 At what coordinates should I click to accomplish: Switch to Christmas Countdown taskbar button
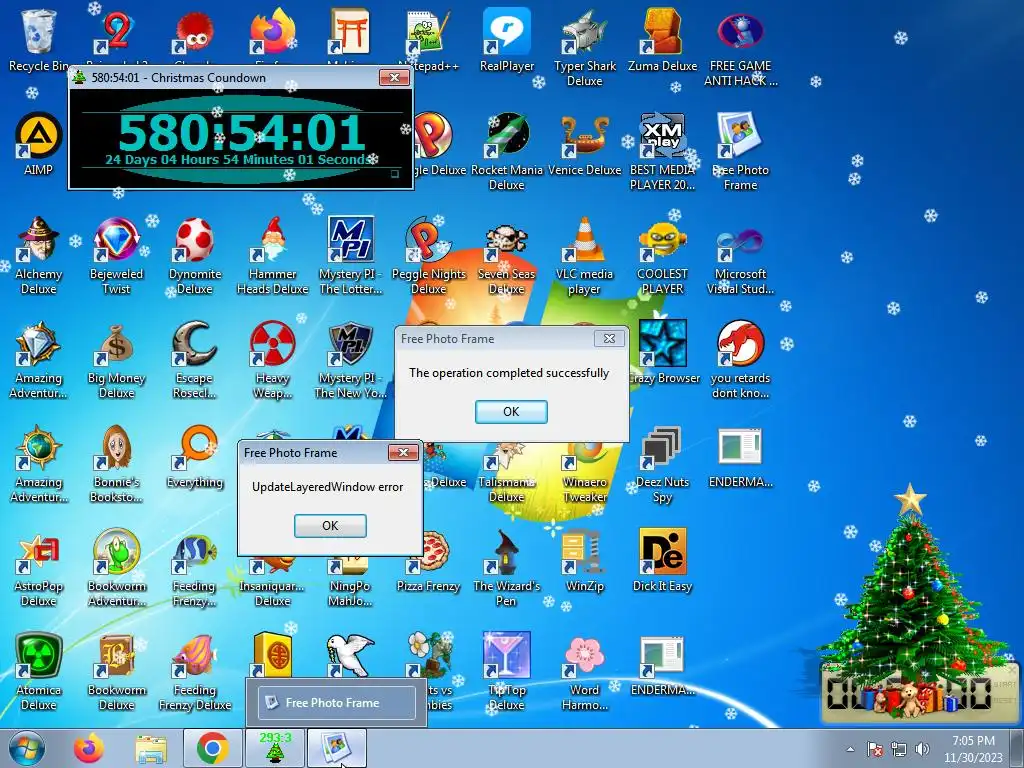coord(274,748)
